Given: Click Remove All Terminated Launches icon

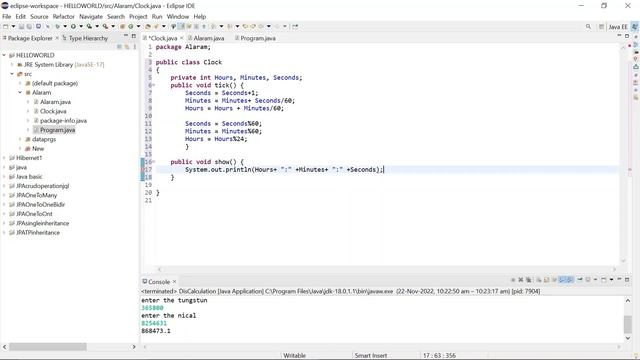Looking at the screenshot, I should pyautogui.click(x=529, y=280).
